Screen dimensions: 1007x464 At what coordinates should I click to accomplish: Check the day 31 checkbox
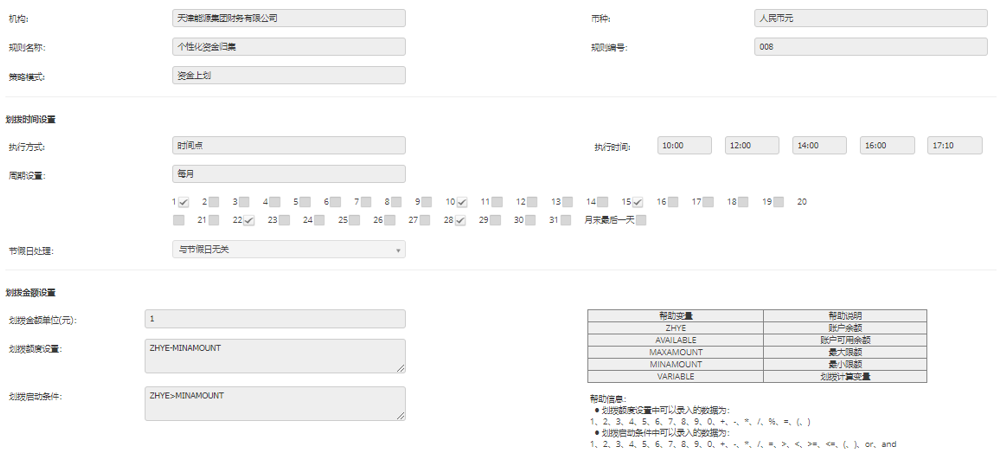click(x=567, y=221)
